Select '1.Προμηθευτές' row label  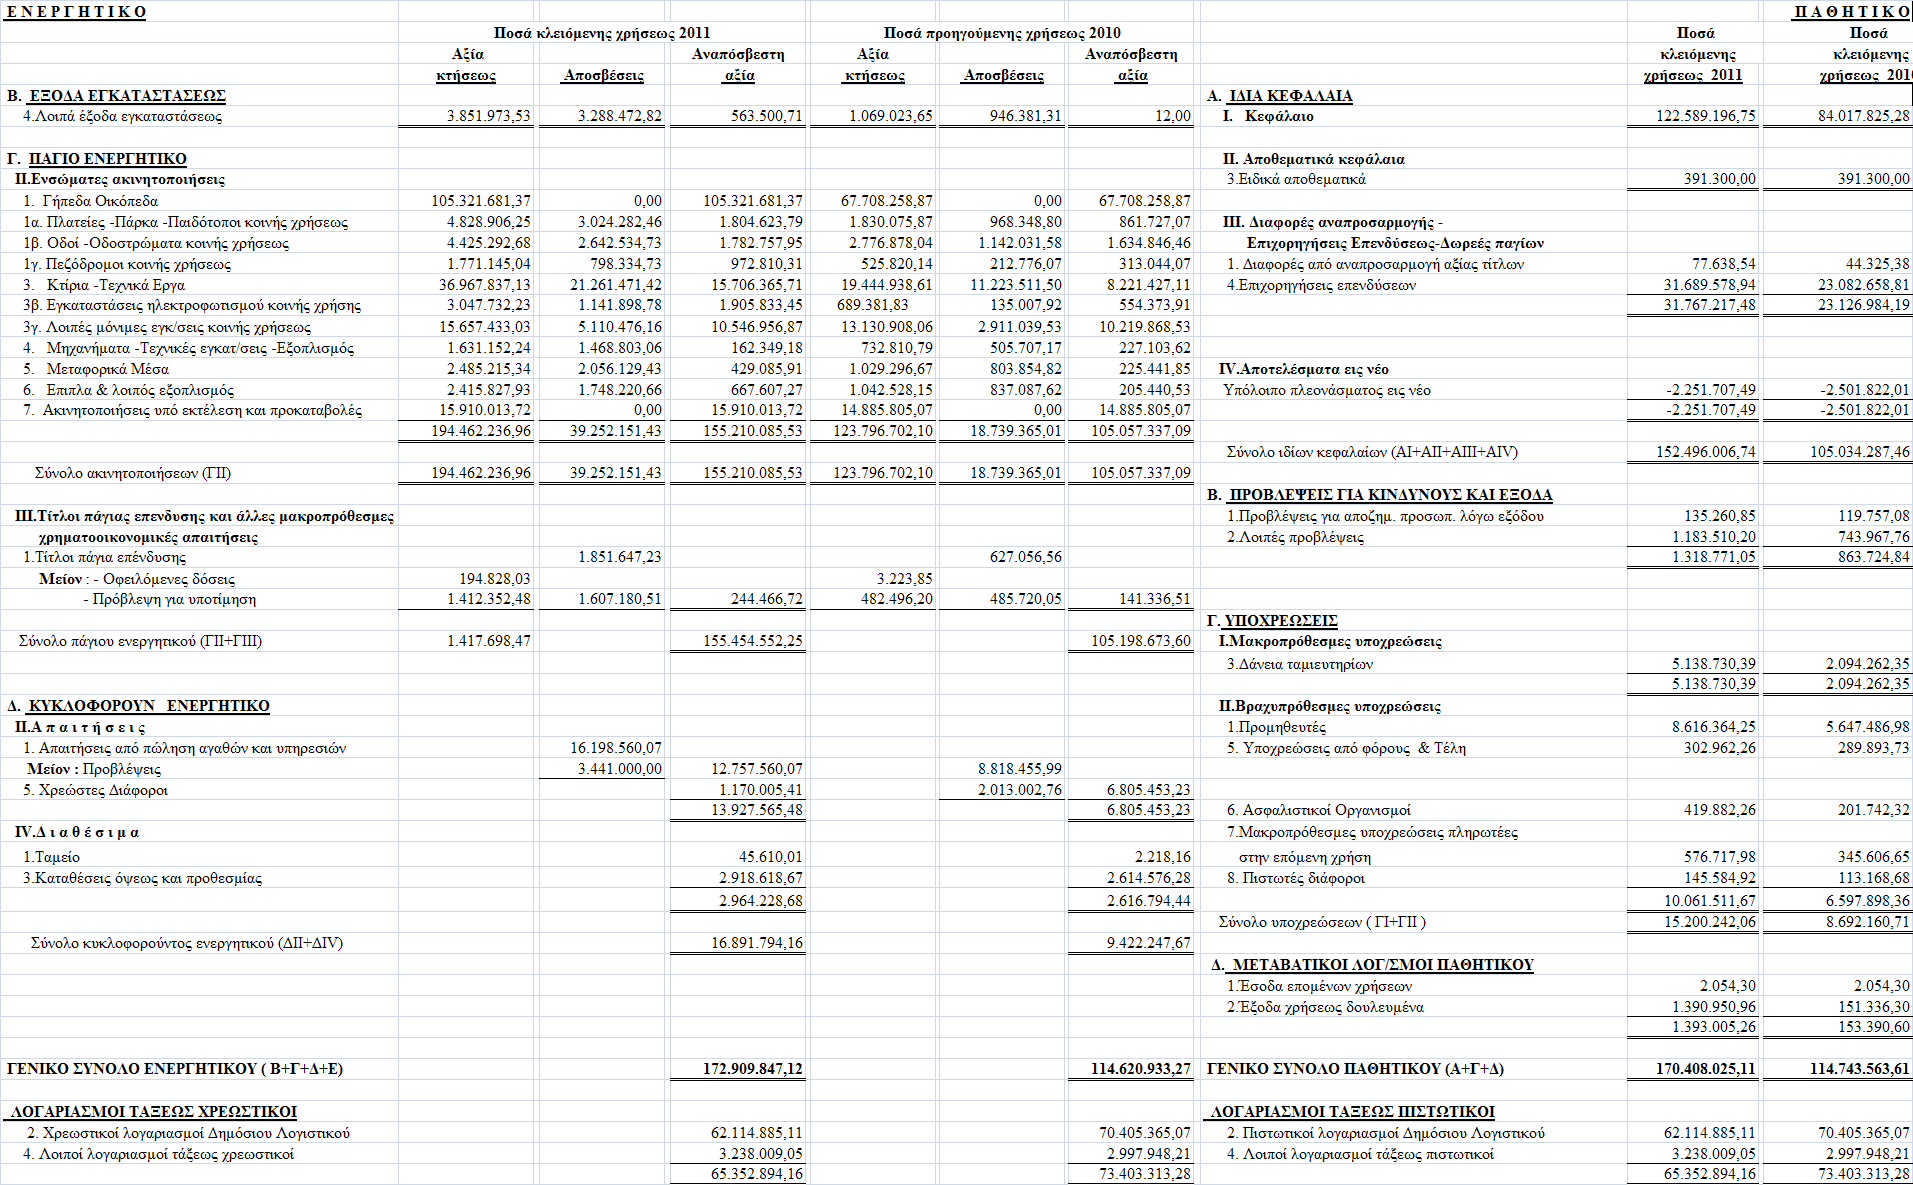[1276, 727]
